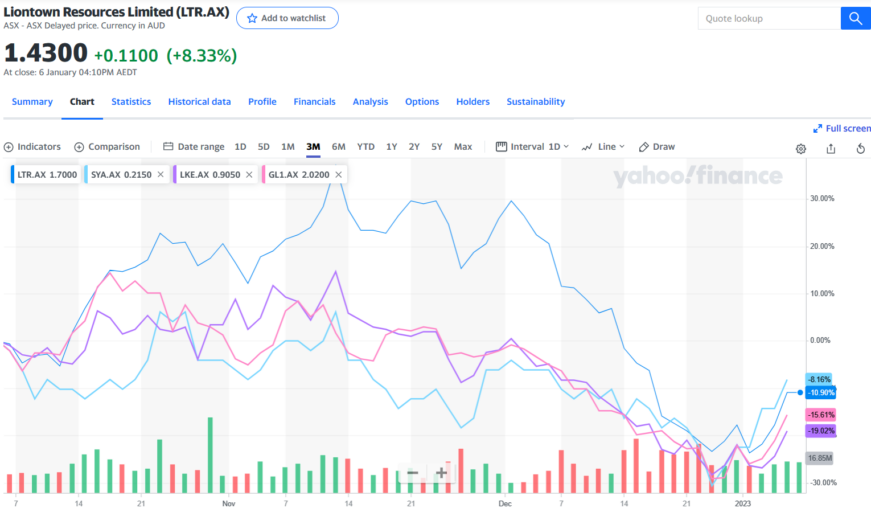Click the 16.85M volume label
The image size is (871, 512).
tap(820, 458)
